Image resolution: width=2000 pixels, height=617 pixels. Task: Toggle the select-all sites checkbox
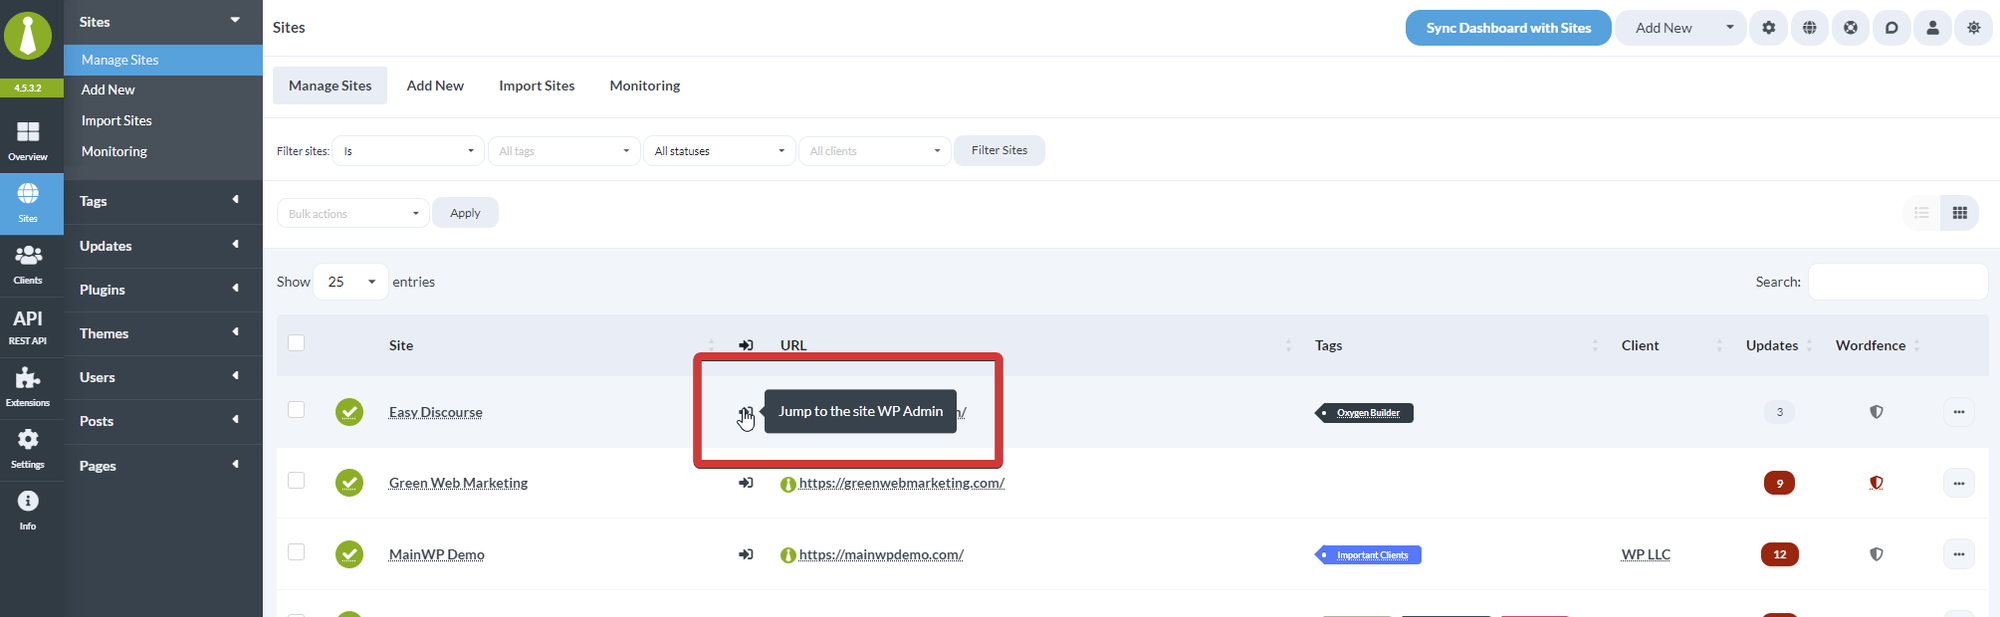point(296,343)
